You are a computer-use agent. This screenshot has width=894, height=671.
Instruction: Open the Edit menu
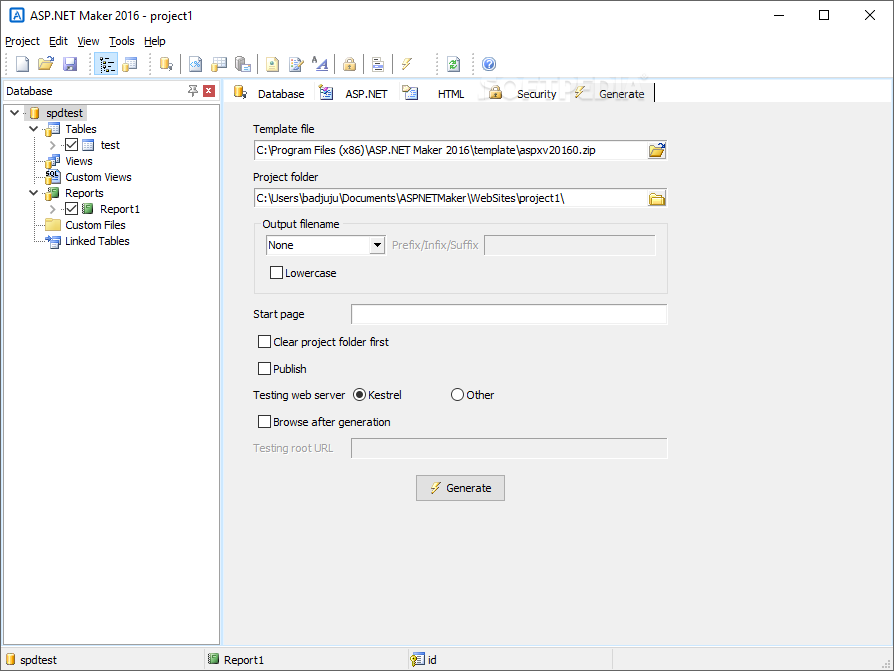[x=58, y=41]
